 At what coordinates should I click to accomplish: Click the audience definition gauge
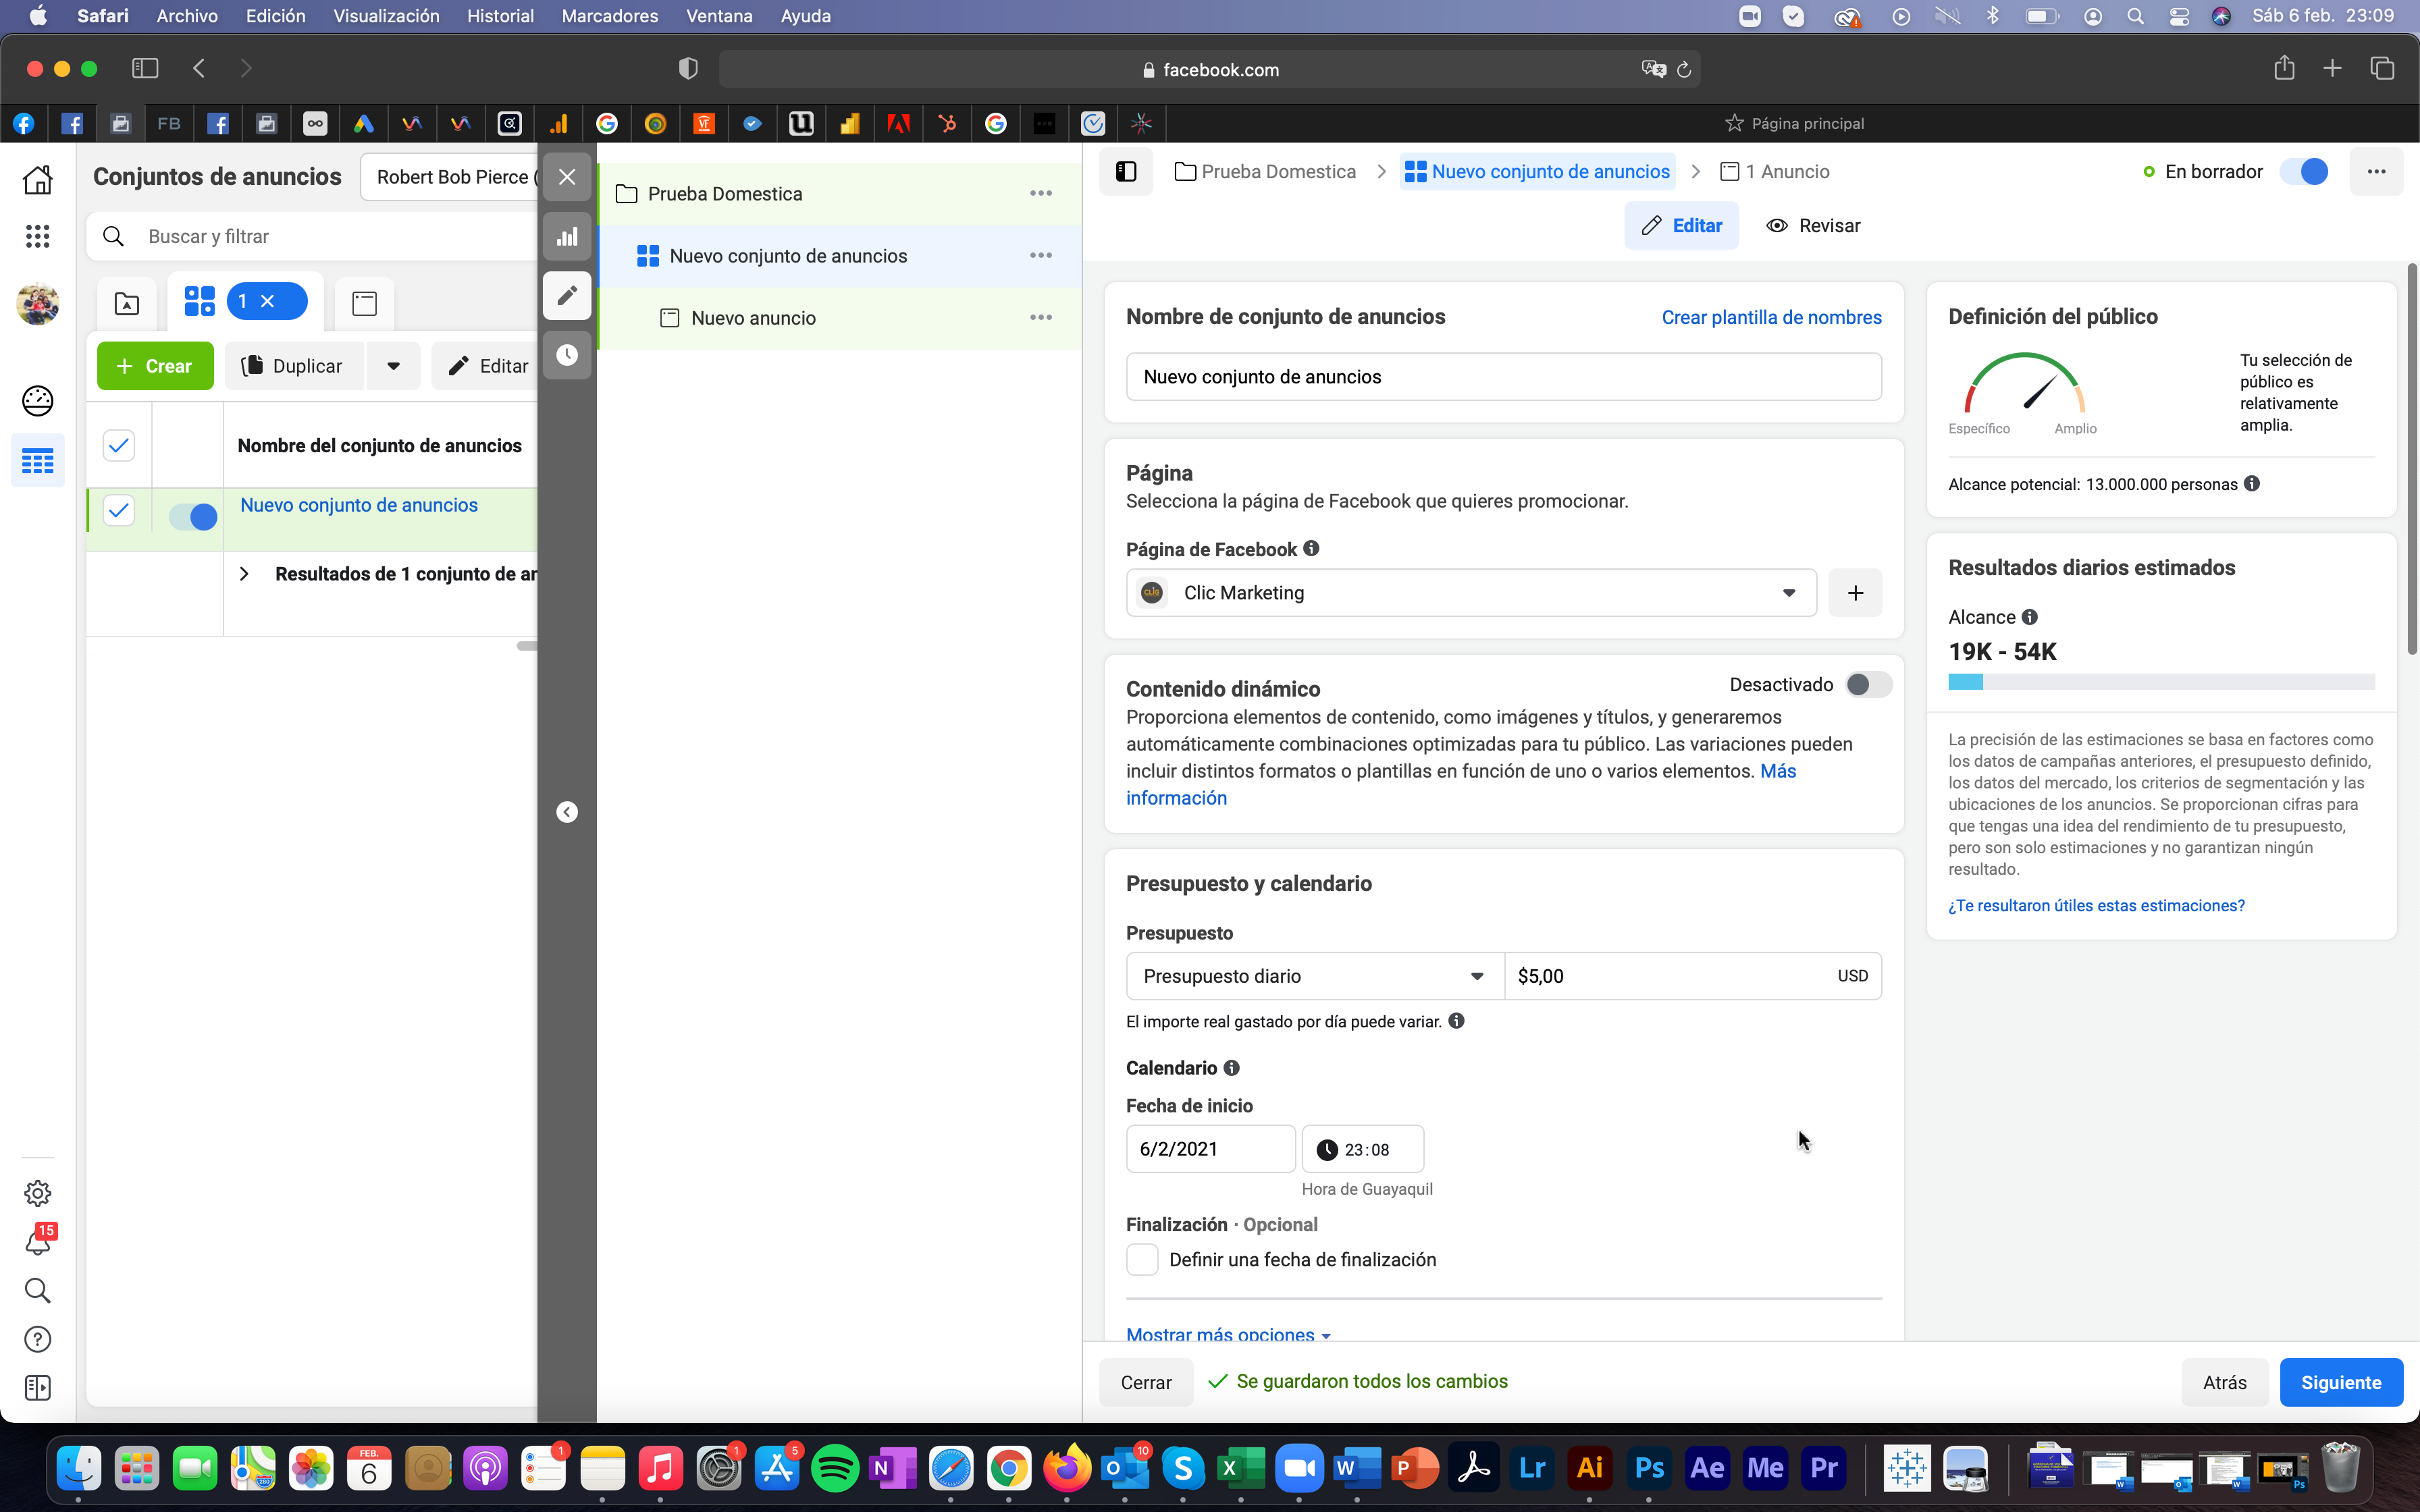tap(2024, 382)
